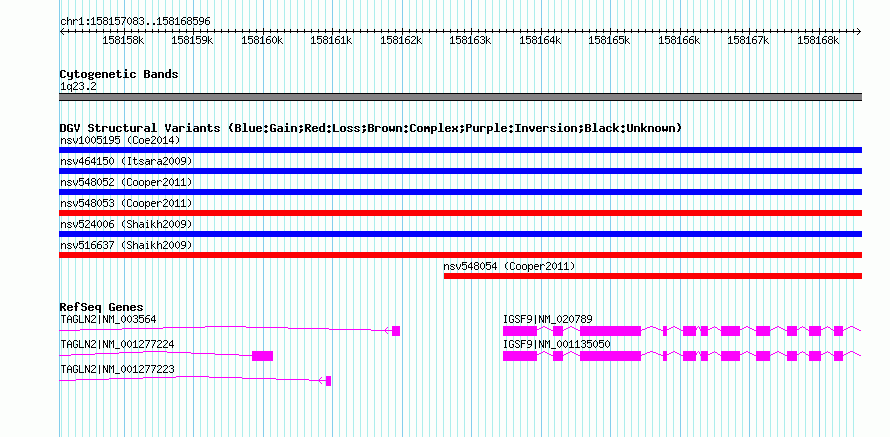Open TAGLN2|NM_003564 transcript label
The image size is (890, 437).
[108, 320]
